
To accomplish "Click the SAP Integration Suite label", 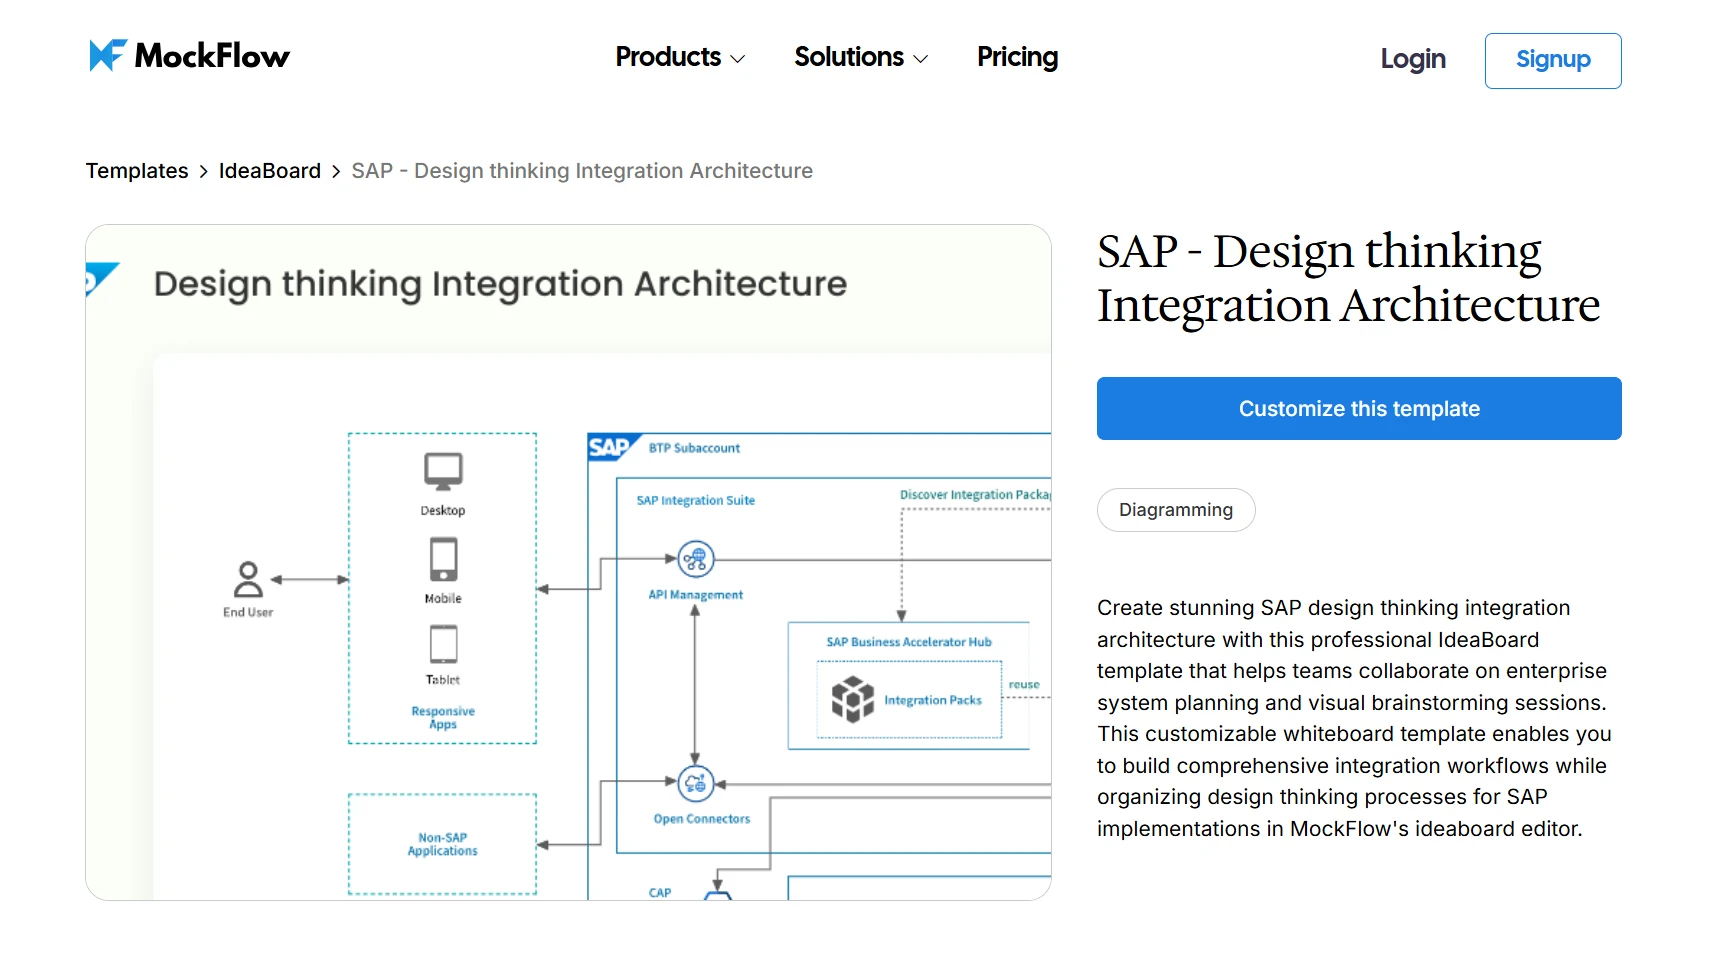I will [x=696, y=500].
